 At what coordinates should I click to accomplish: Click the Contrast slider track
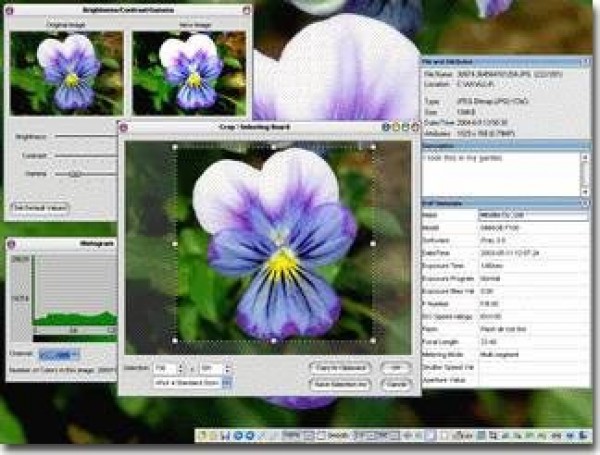coord(86,155)
